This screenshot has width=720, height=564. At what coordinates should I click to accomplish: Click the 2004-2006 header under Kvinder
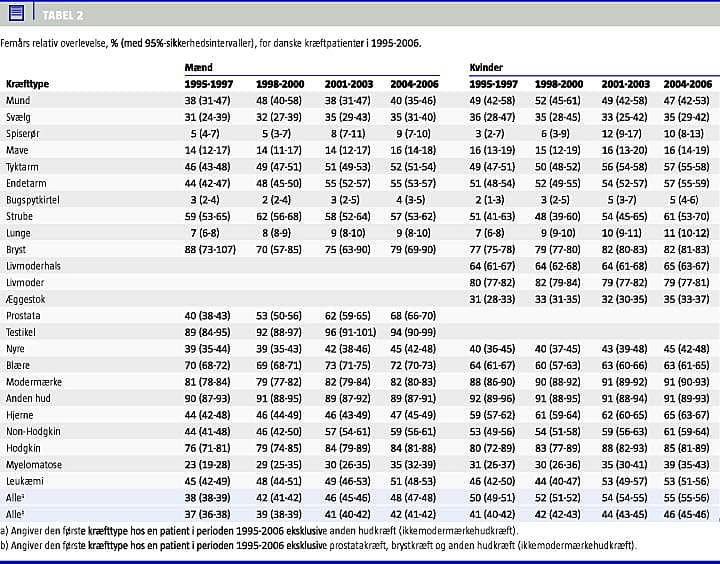coord(687,85)
